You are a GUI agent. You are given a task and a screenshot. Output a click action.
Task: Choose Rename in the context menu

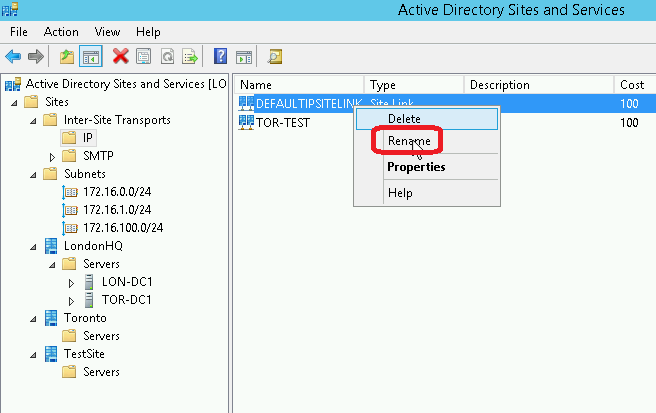[427, 141]
